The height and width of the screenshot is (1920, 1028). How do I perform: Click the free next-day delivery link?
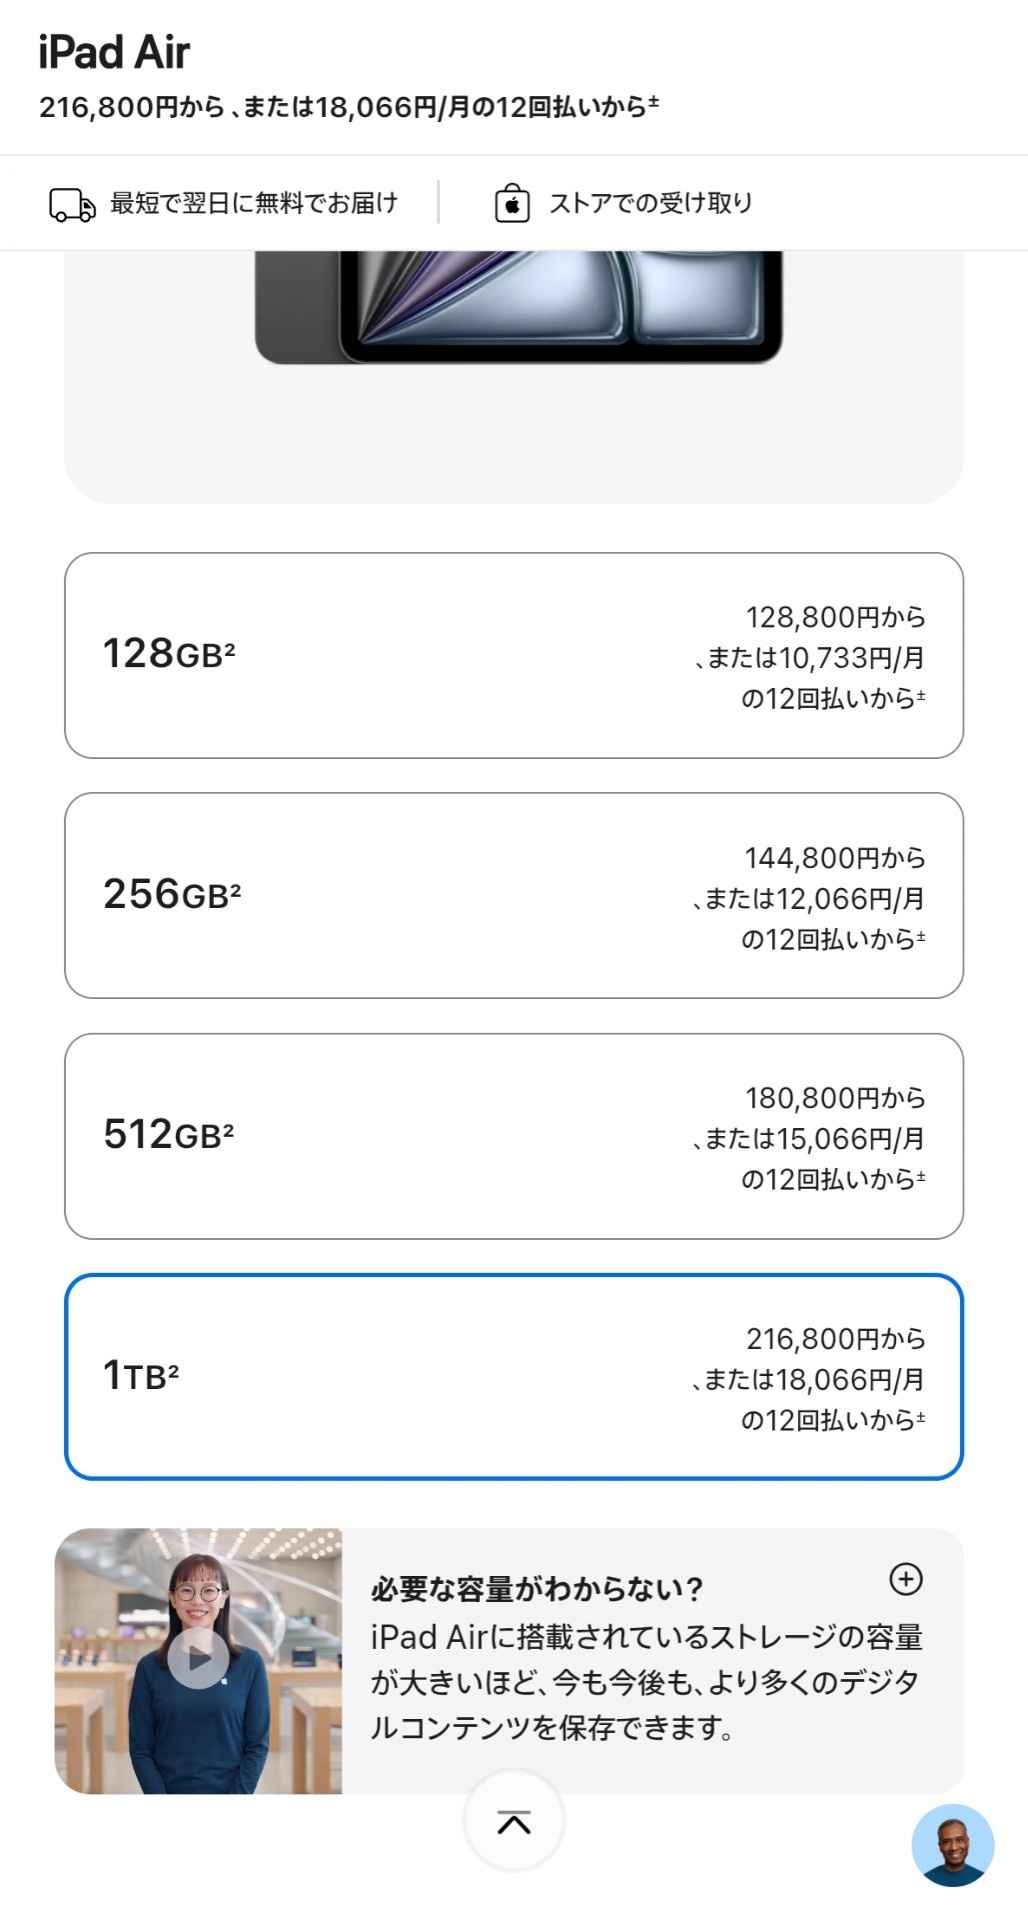(x=253, y=203)
